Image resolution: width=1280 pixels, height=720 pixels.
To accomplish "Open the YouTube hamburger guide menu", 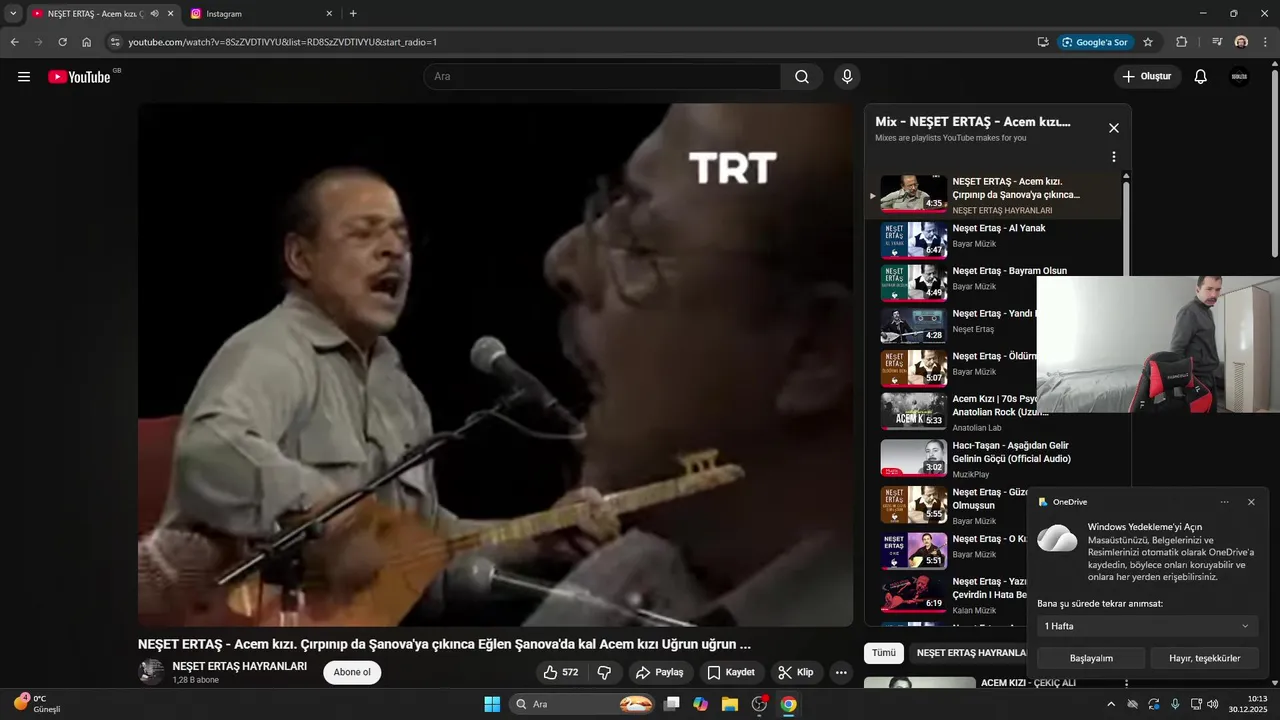I will click(24, 77).
